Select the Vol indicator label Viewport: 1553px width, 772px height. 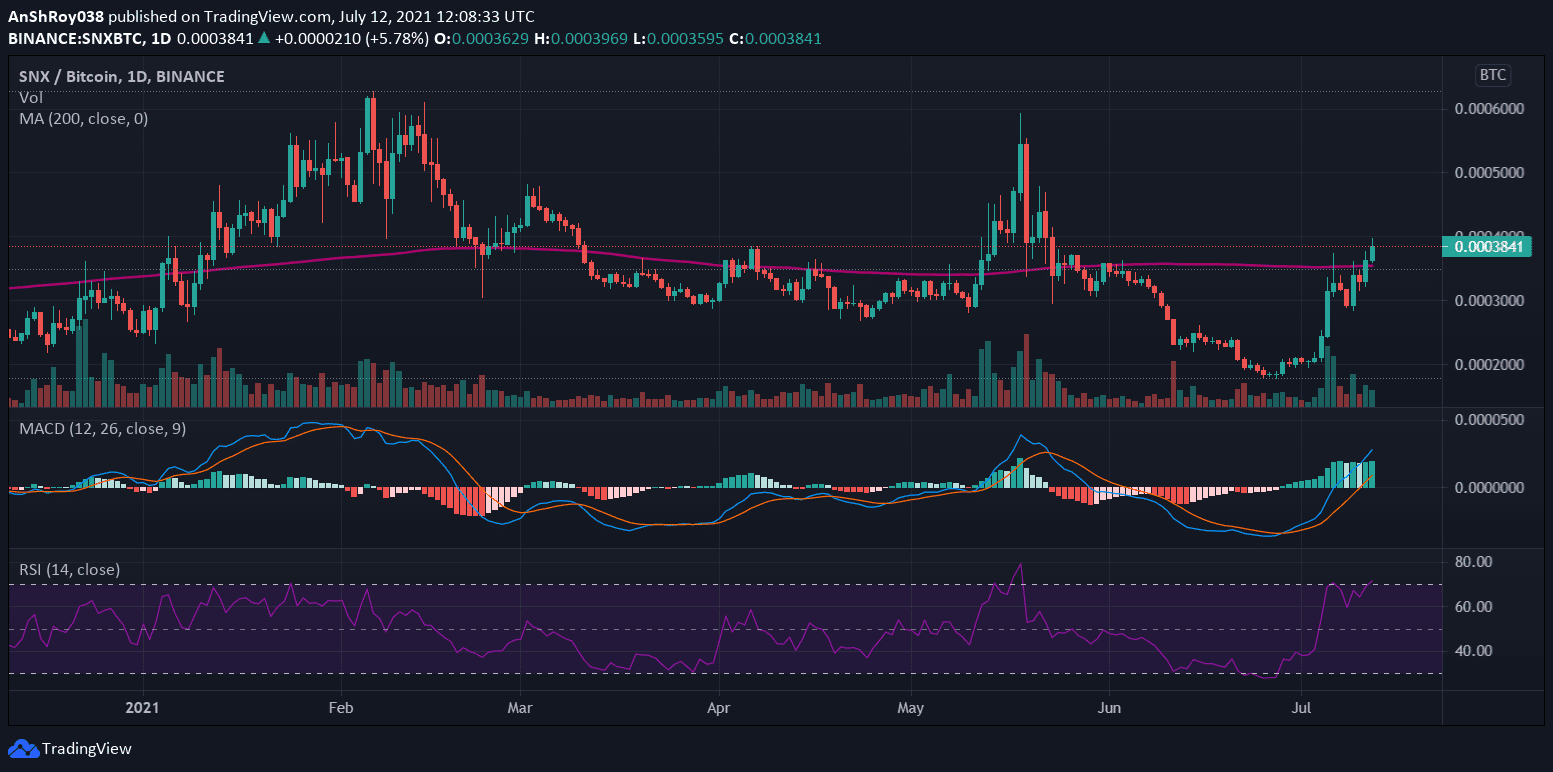pyautogui.click(x=30, y=98)
